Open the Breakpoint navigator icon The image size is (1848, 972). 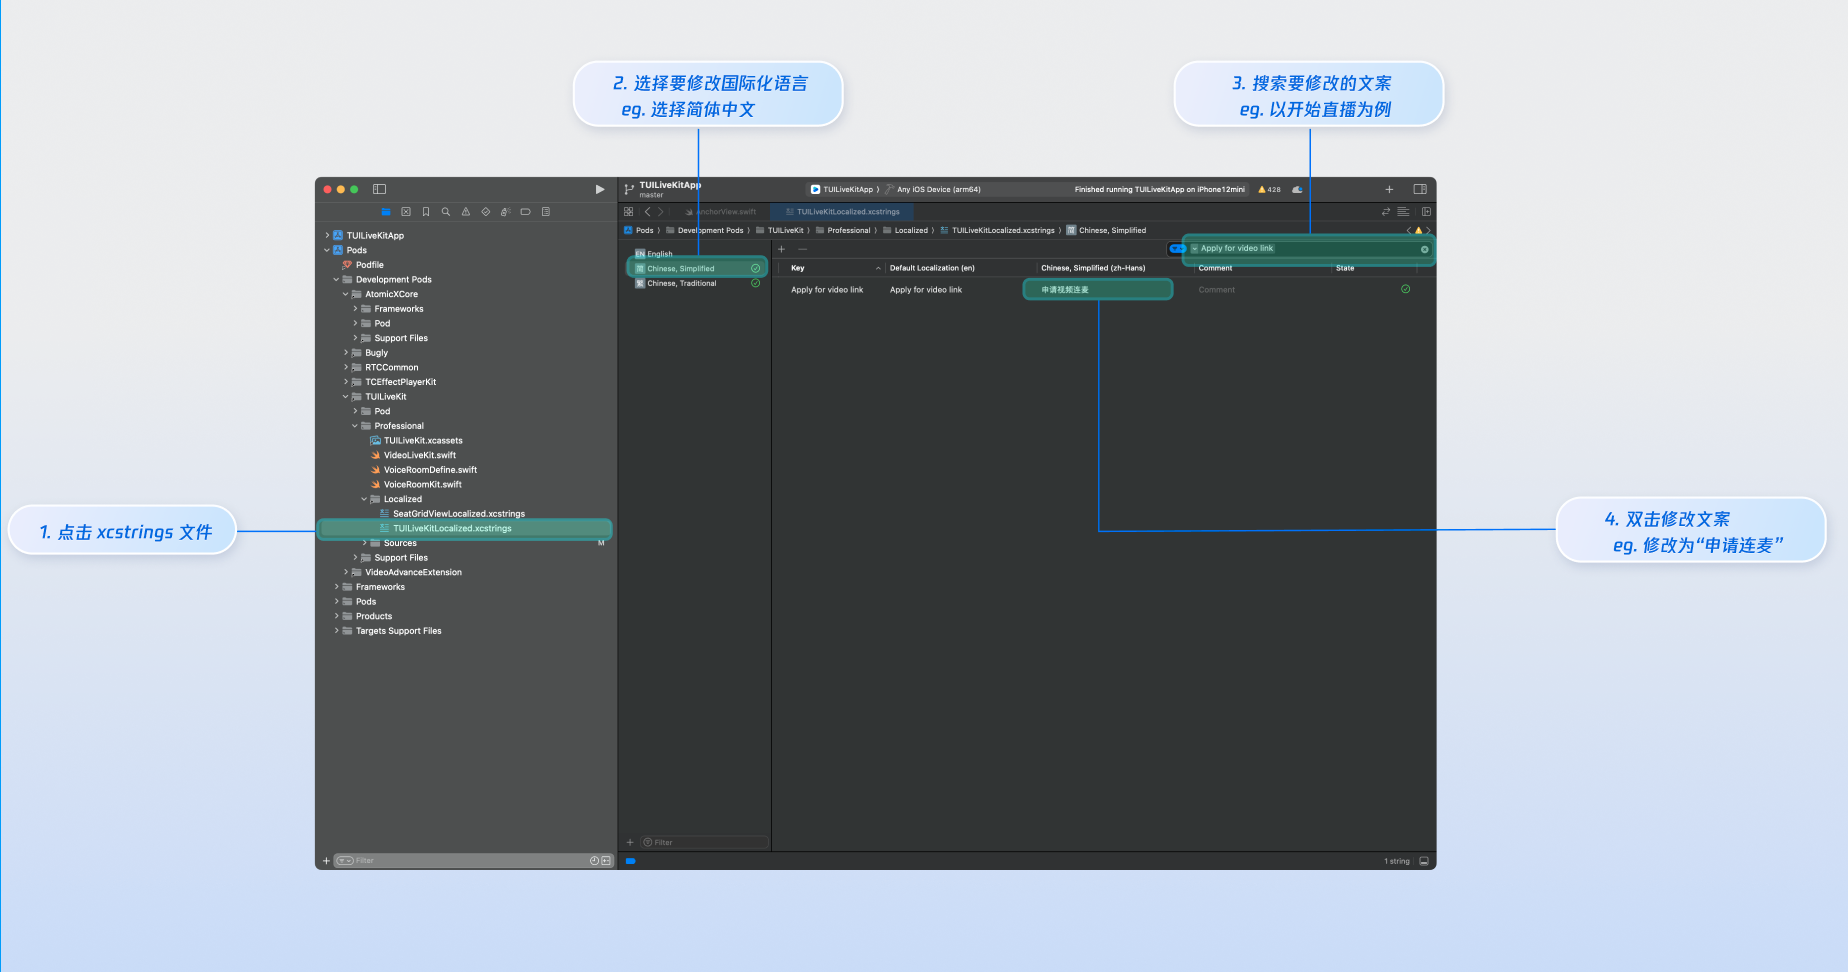point(525,212)
